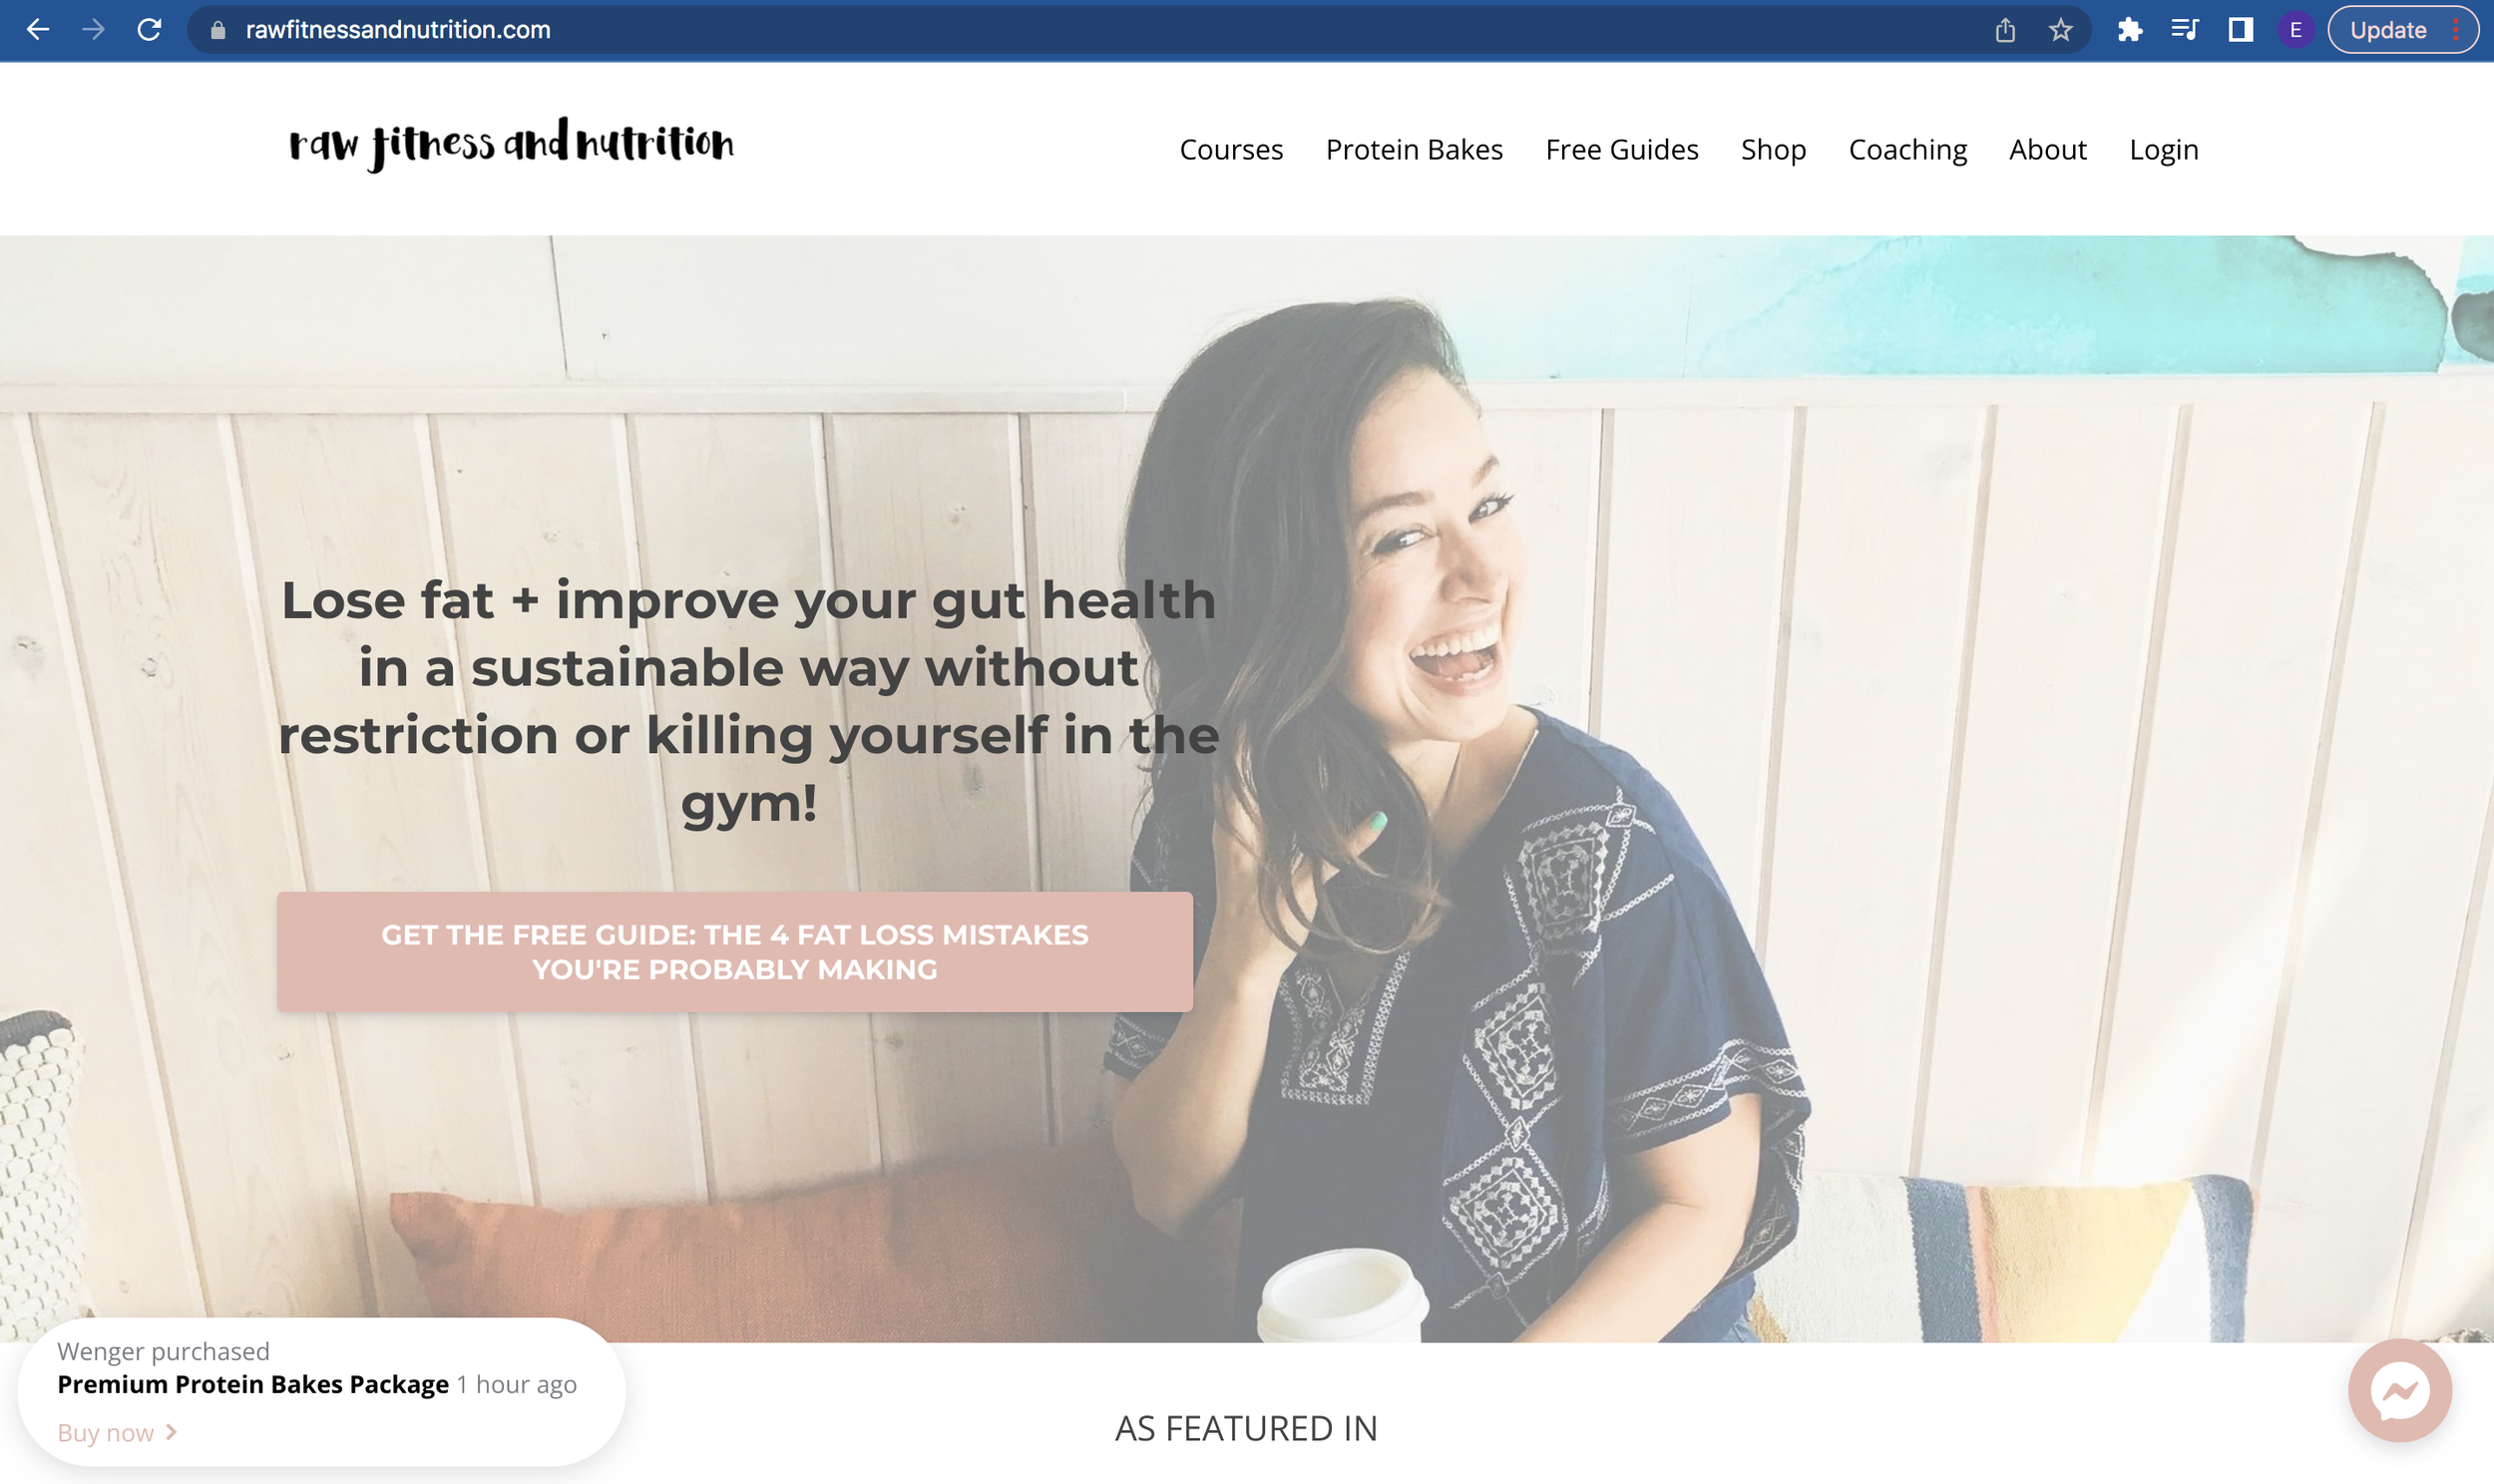
Task: Open the purple E profile avatar
Action: tap(2296, 30)
